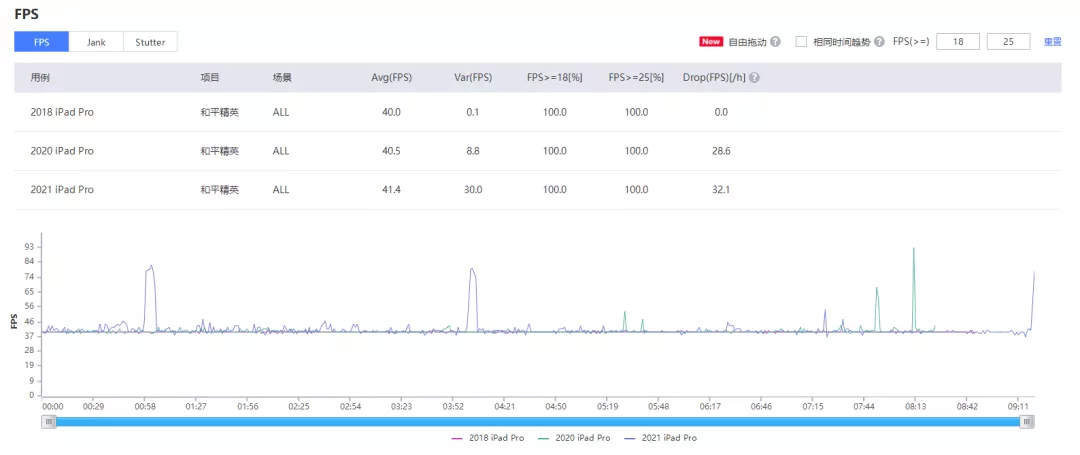Click left handle of time range slider

pos(48,421)
